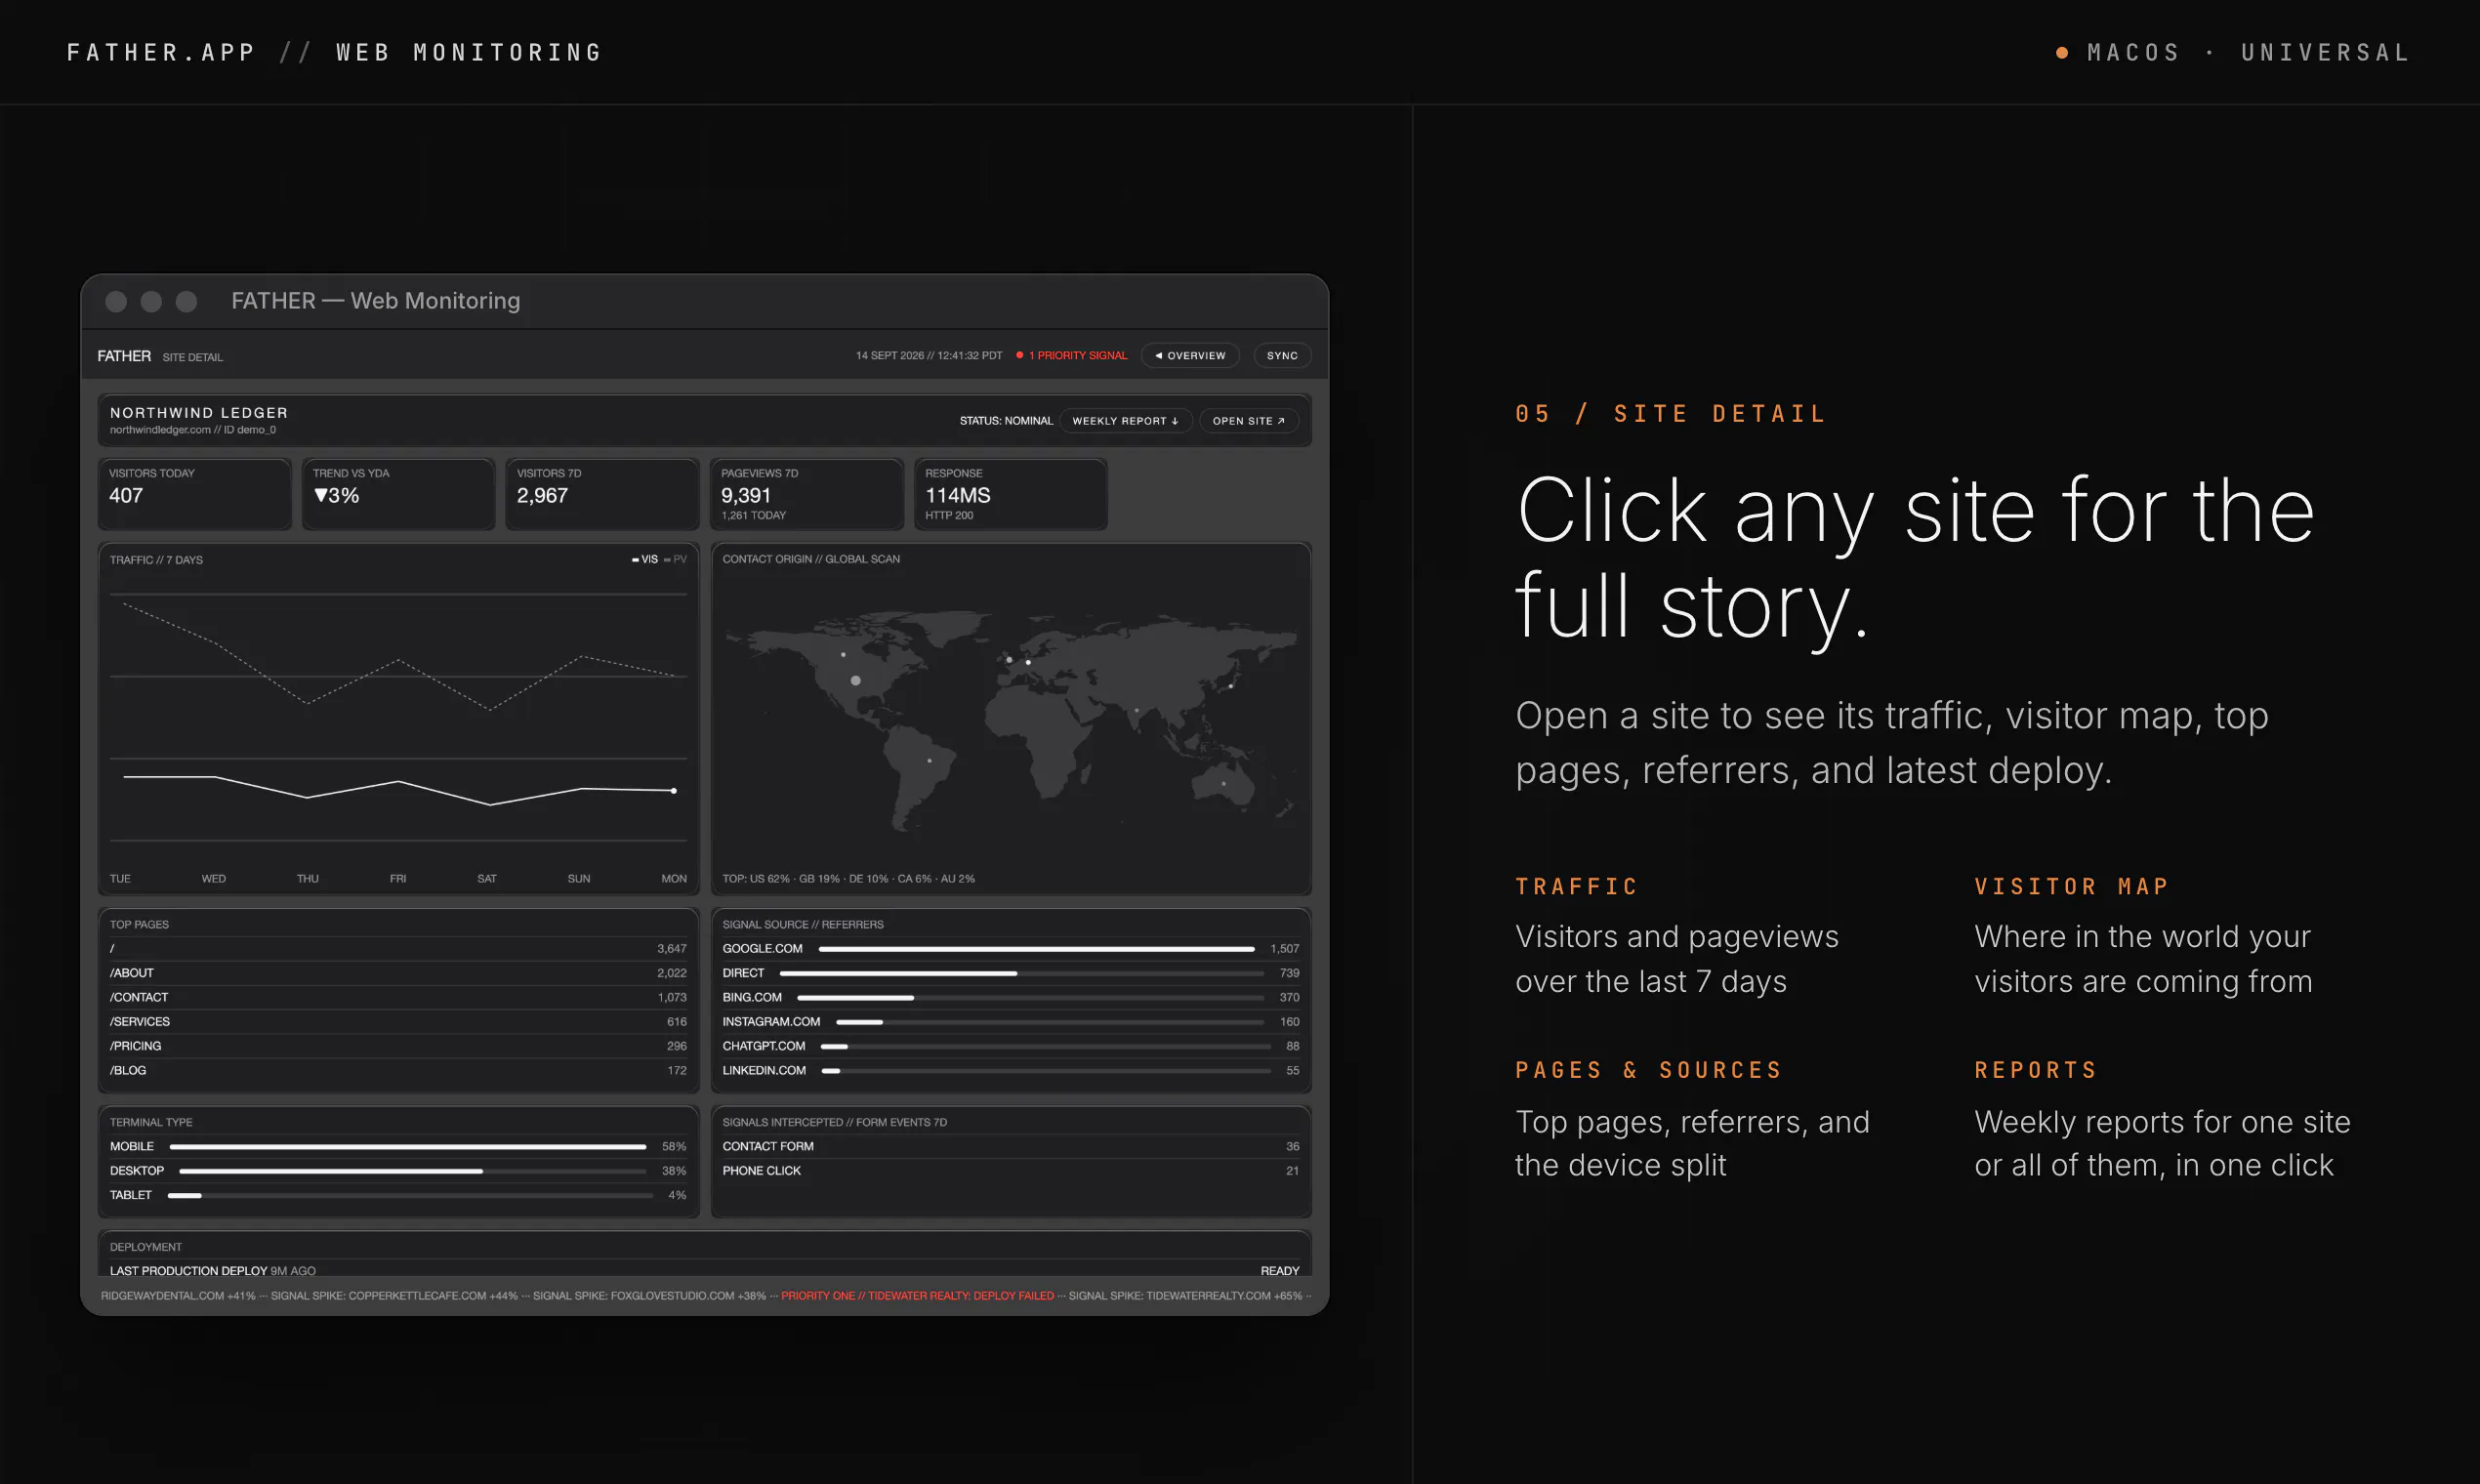The height and width of the screenshot is (1484, 2480).
Task: Select the Response 114MS card
Action: pos(1010,494)
